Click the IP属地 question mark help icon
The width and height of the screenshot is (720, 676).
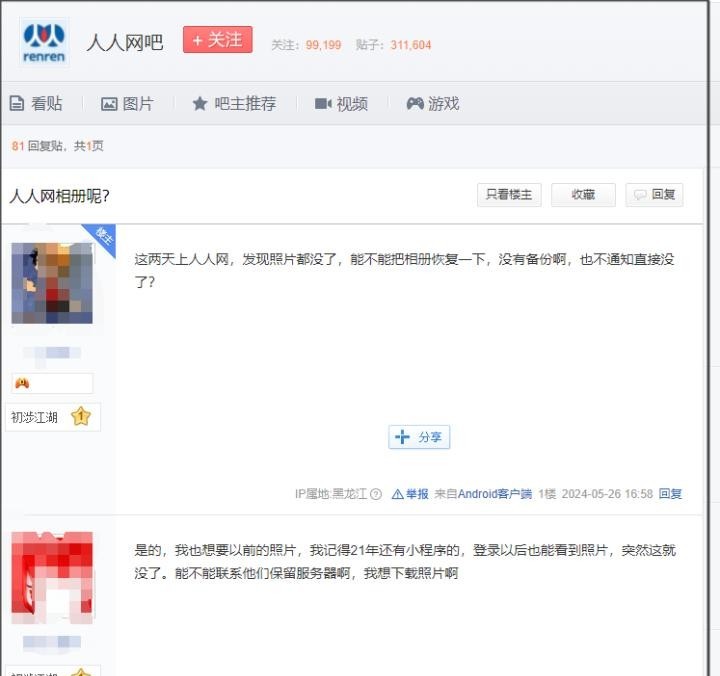pos(376,494)
